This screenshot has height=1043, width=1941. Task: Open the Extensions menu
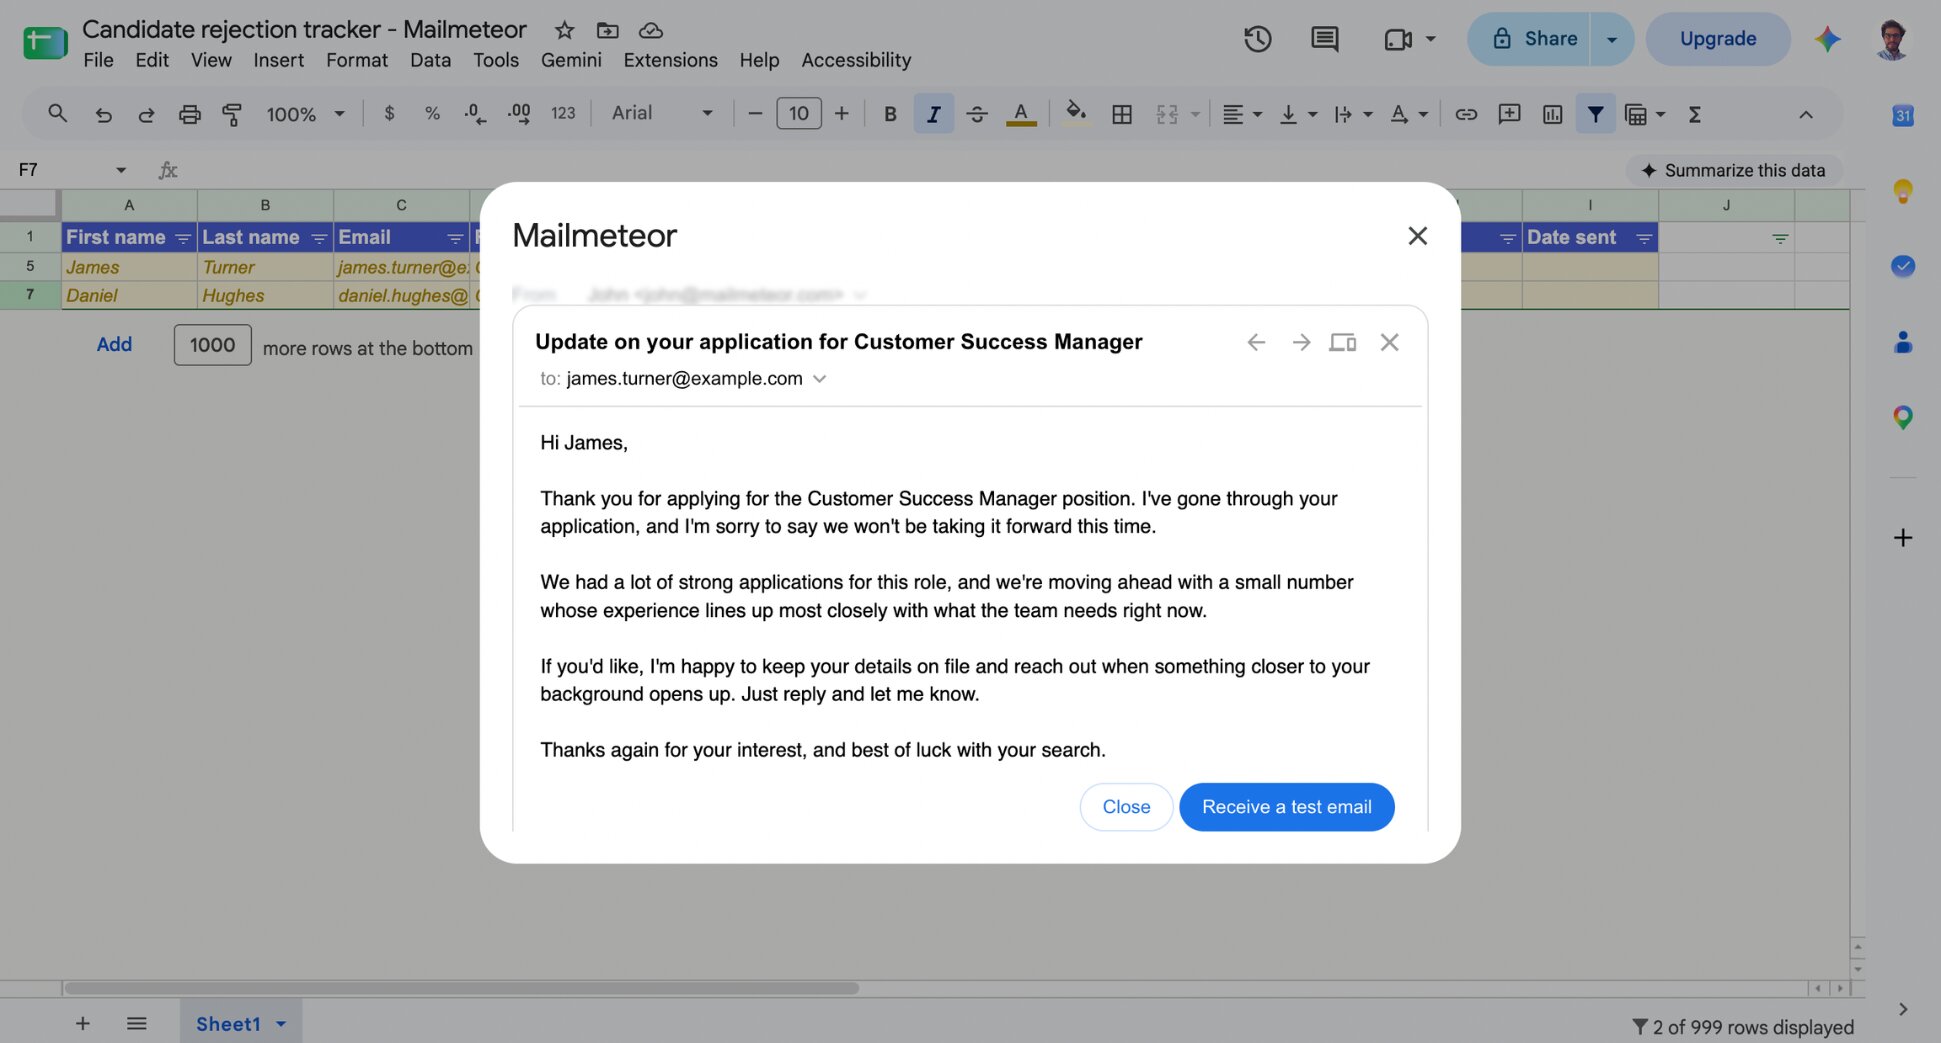670,60
